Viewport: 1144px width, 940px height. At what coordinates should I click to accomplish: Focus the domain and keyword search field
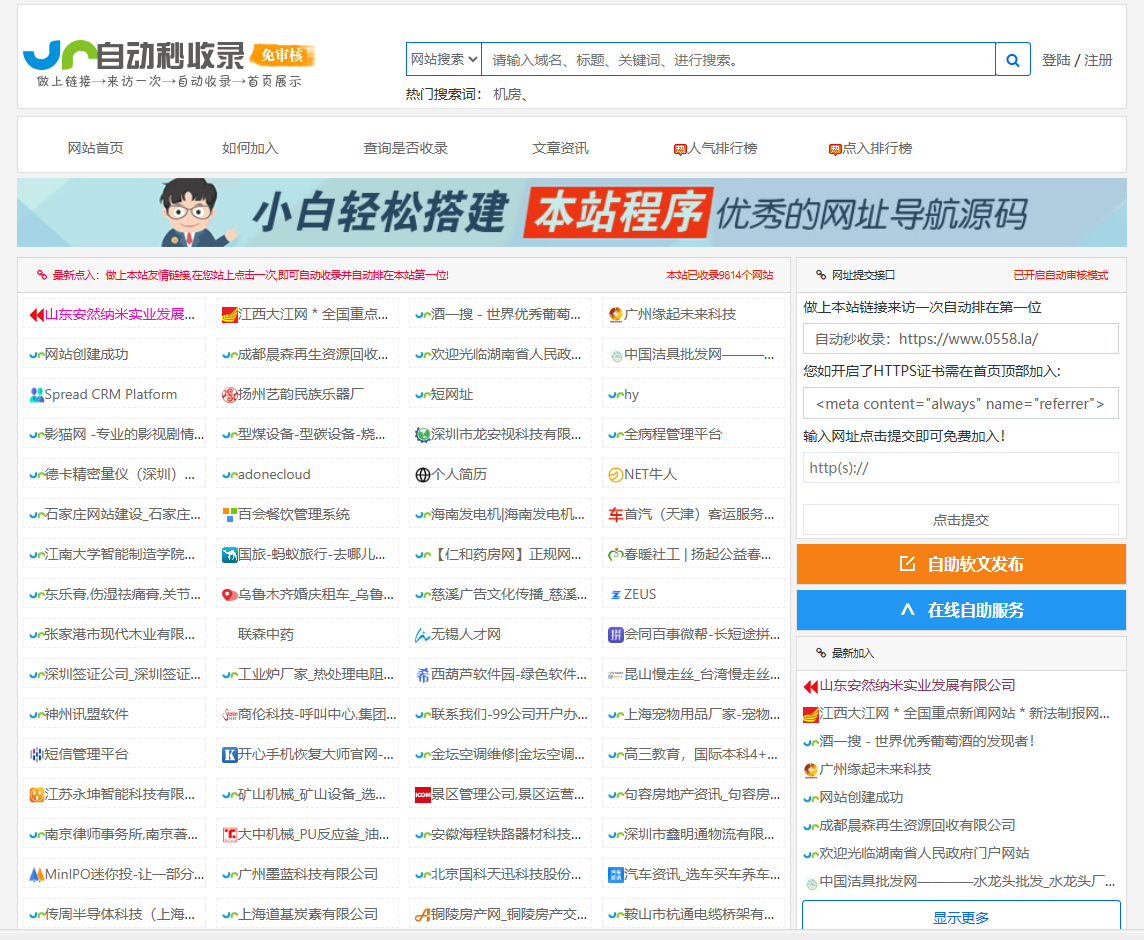pos(738,60)
